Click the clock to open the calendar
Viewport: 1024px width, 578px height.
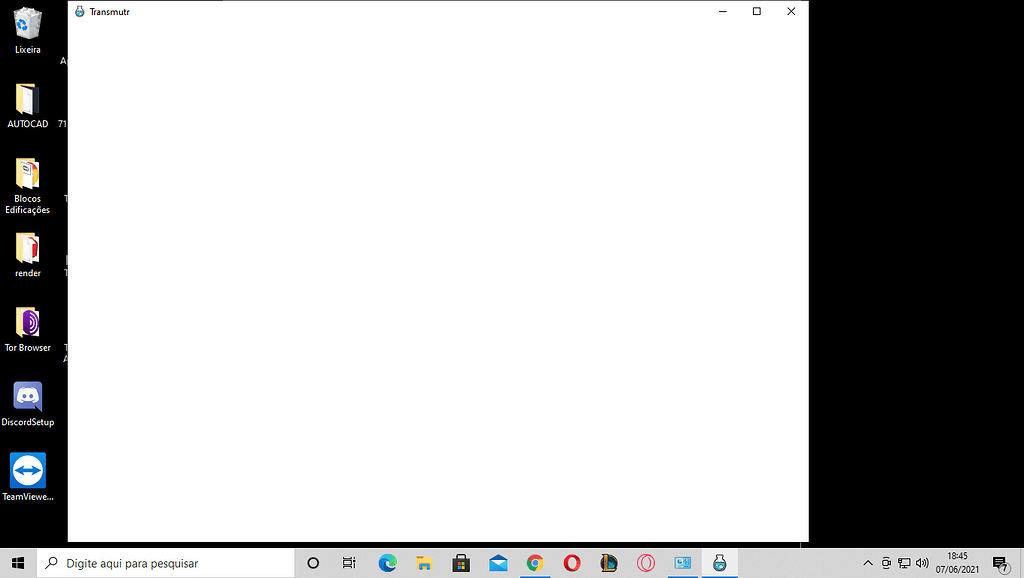pyautogui.click(x=957, y=563)
